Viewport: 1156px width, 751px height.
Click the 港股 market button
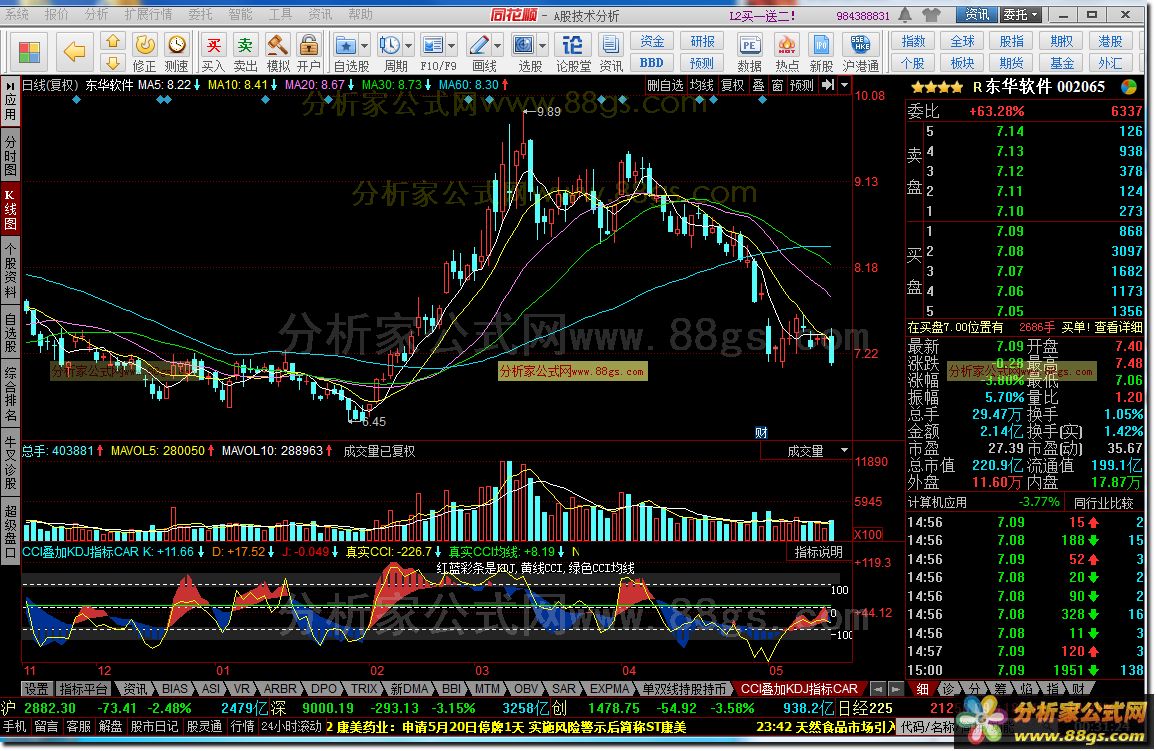click(x=1110, y=42)
